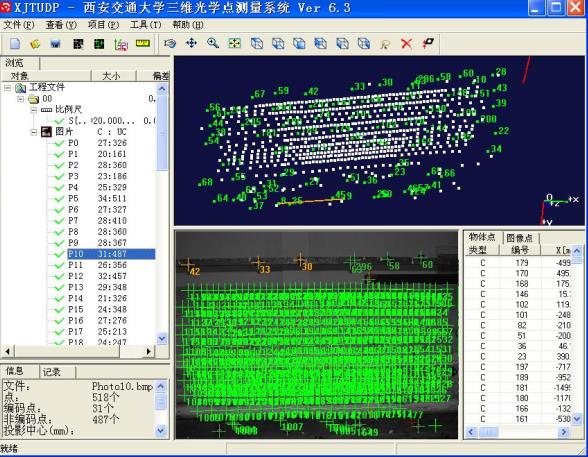Click the down arrow of the tree's vertical scrollbar

click(x=162, y=339)
